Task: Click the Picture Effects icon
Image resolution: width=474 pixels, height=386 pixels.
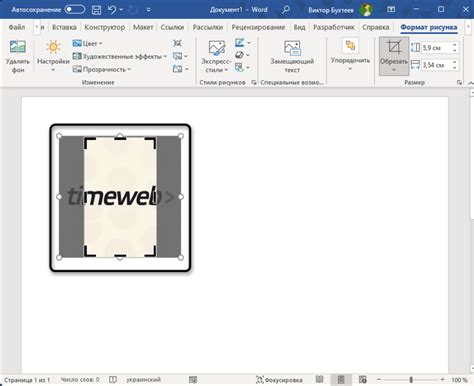Action: [239, 55]
